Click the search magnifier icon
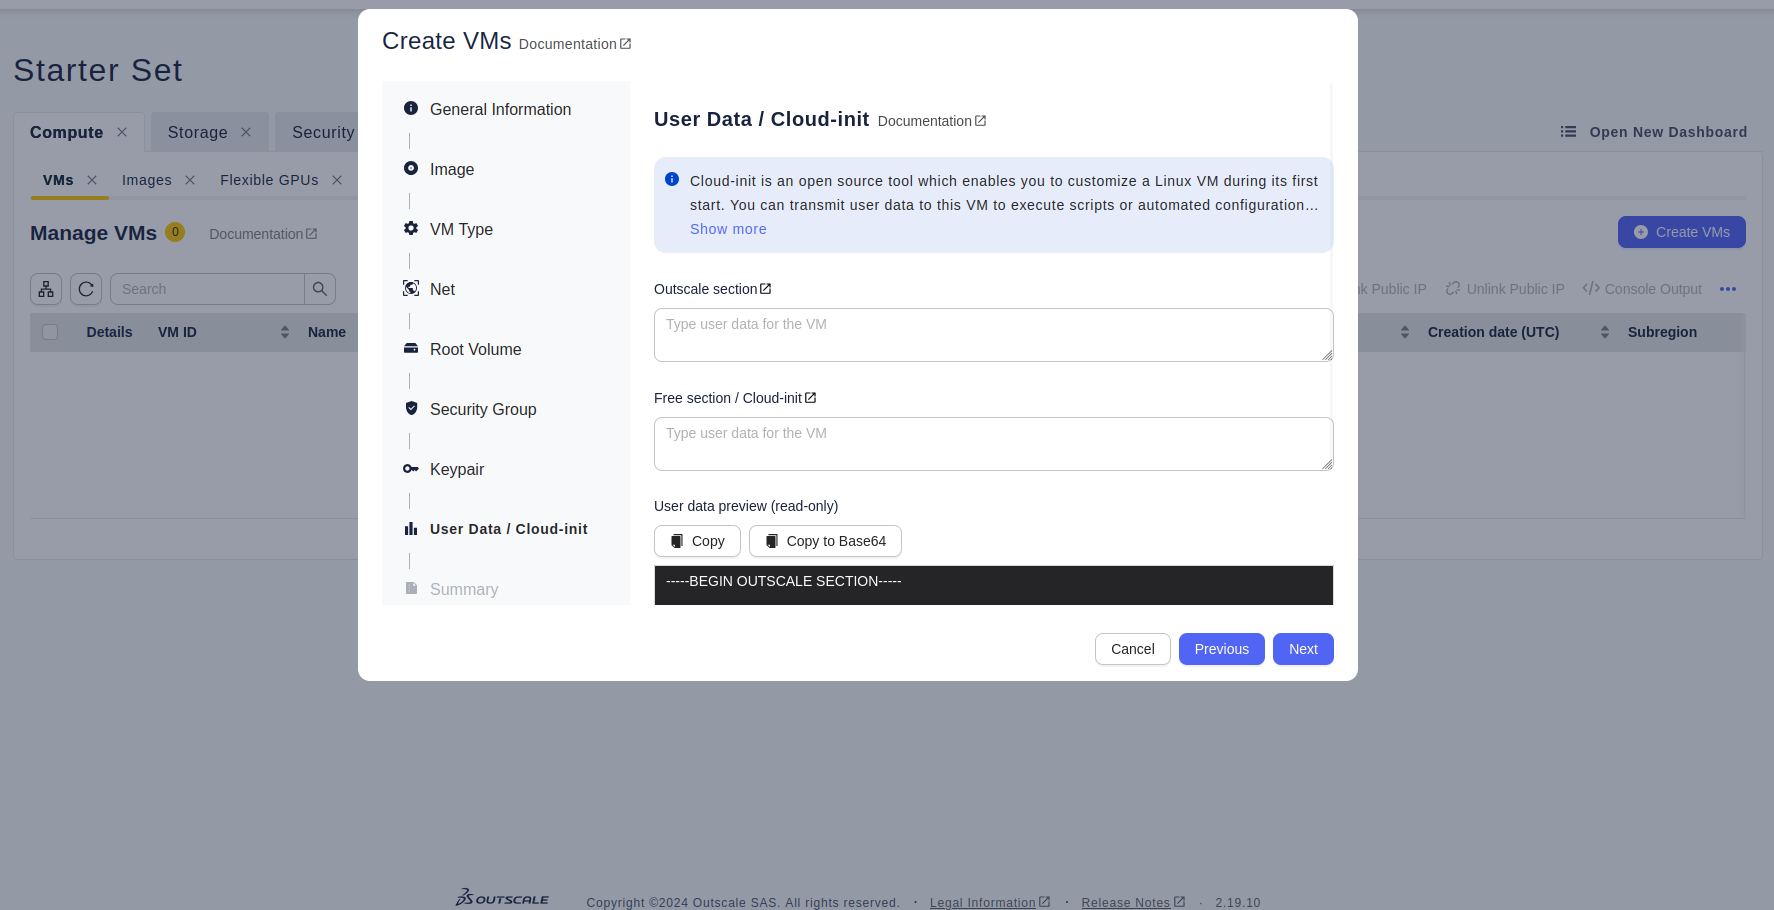 320,289
